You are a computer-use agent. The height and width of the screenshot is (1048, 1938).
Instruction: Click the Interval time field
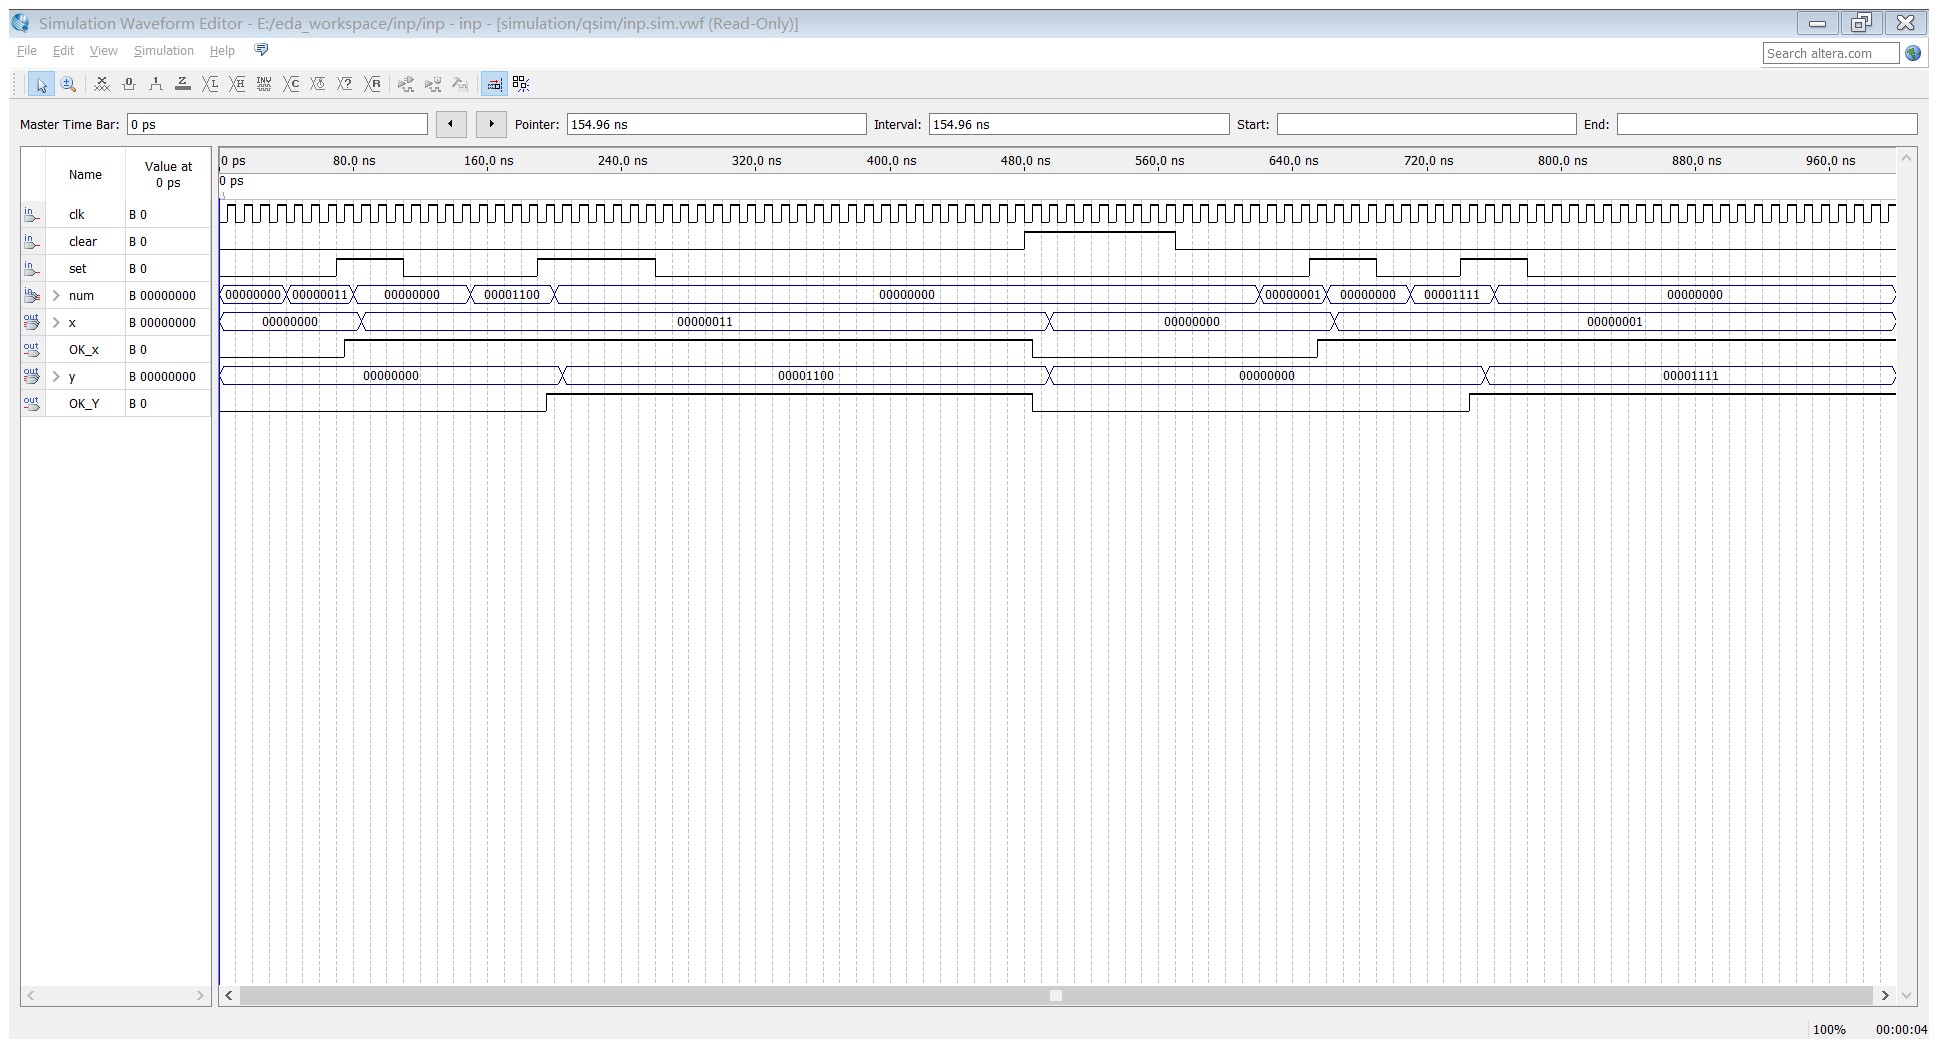point(1079,124)
